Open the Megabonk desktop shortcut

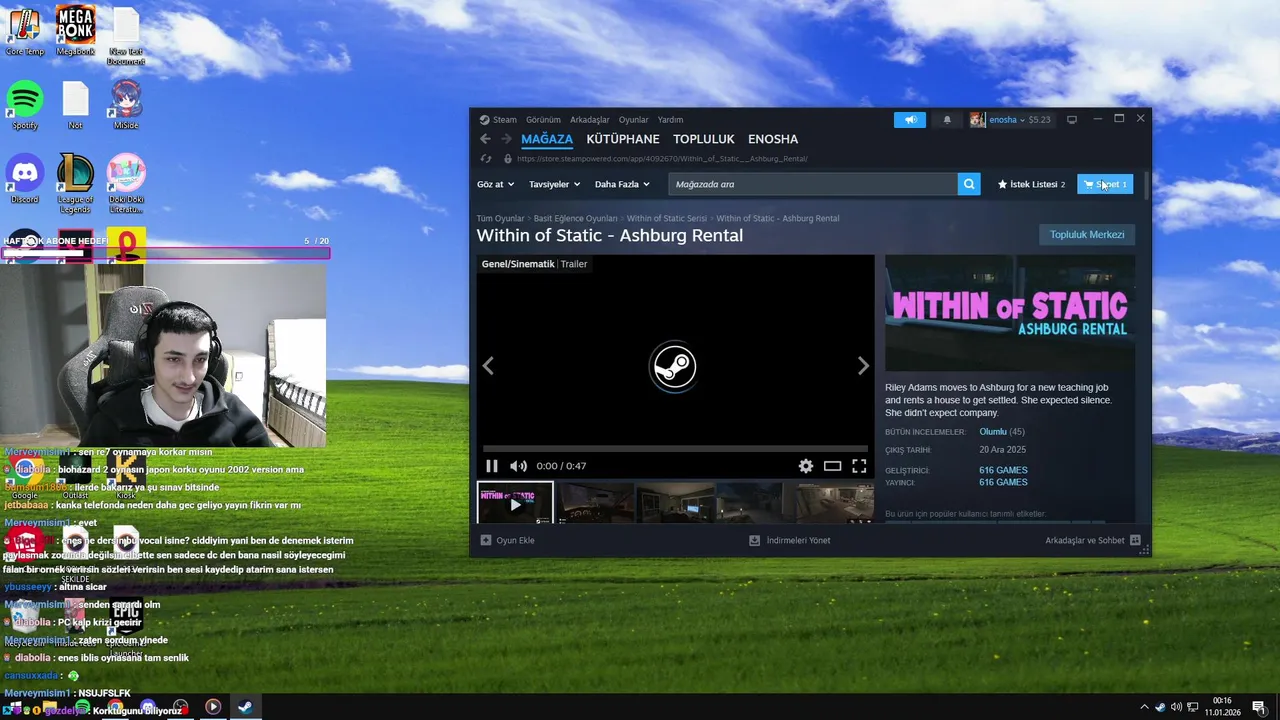tap(75, 31)
